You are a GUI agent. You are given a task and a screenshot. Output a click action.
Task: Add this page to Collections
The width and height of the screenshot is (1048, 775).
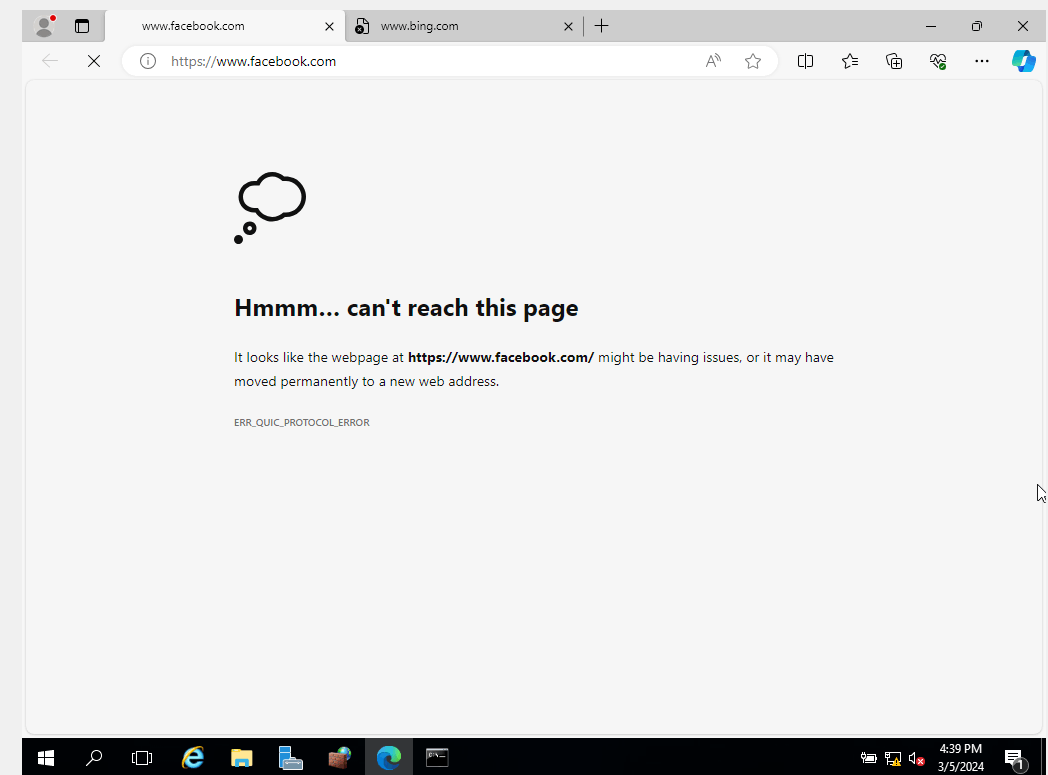(893, 61)
